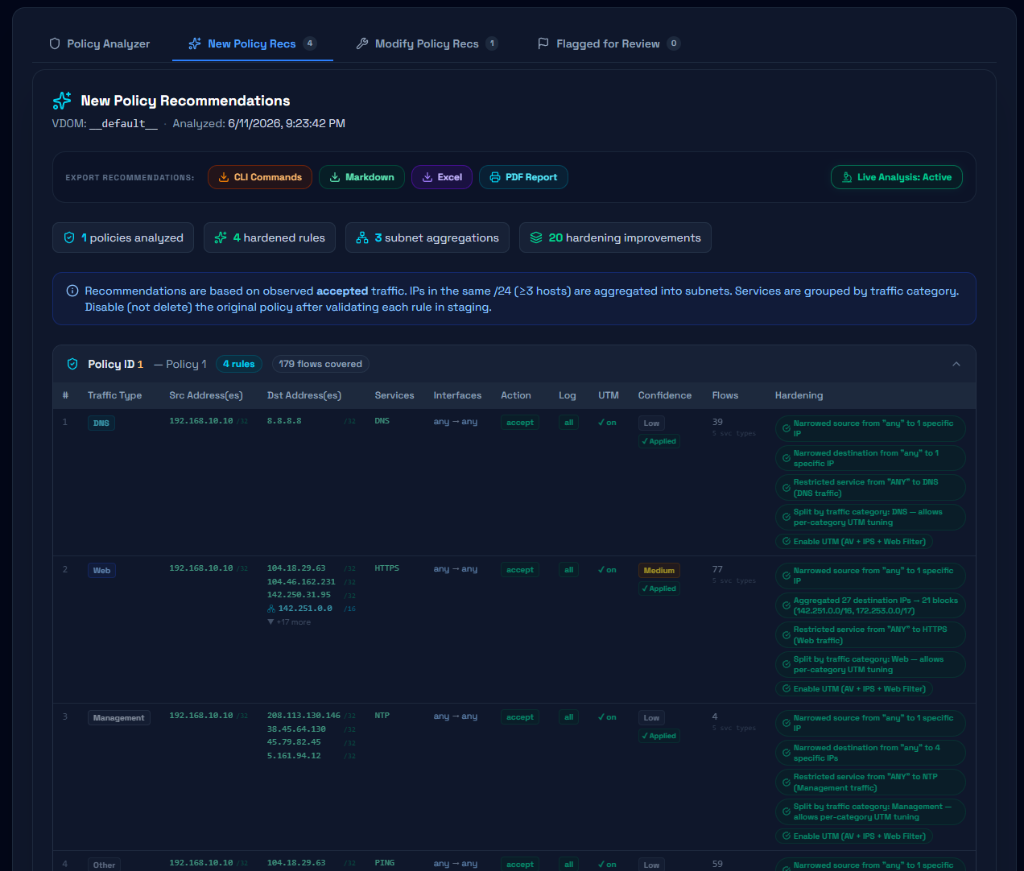The width and height of the screenshot is (1024, 871).
Task: Click the Management traffic type tag
Action: (119, 718)
